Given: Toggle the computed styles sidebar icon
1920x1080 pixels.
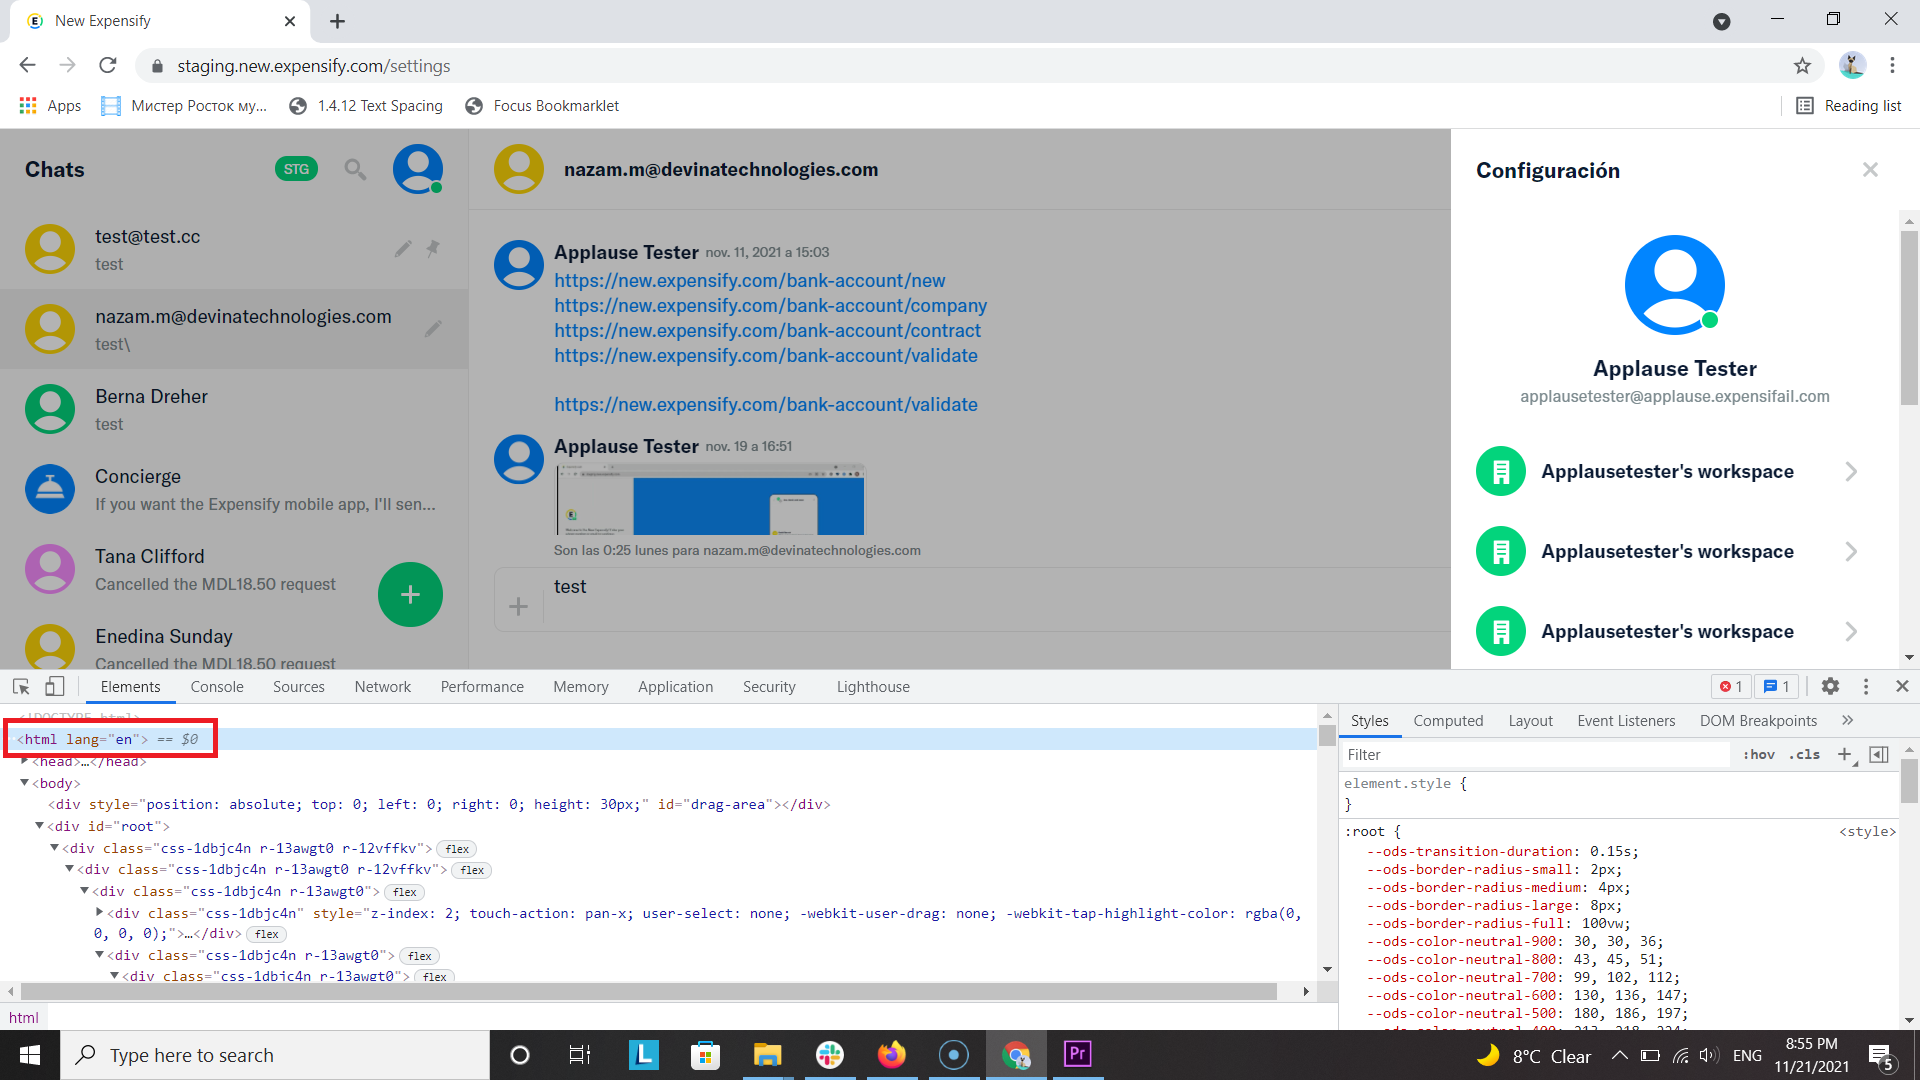Looking at the screenshot, I should [x=1879, y=755].
